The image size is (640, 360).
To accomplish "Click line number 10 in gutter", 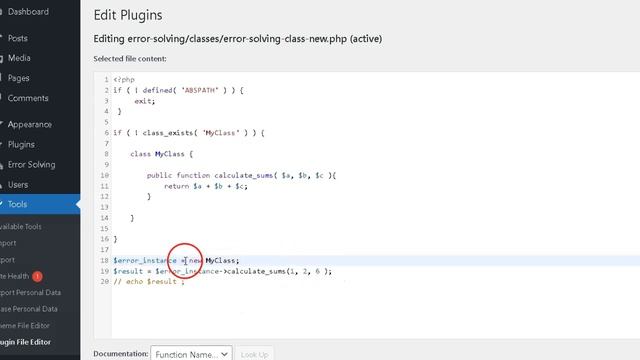I will coord(104,175).
